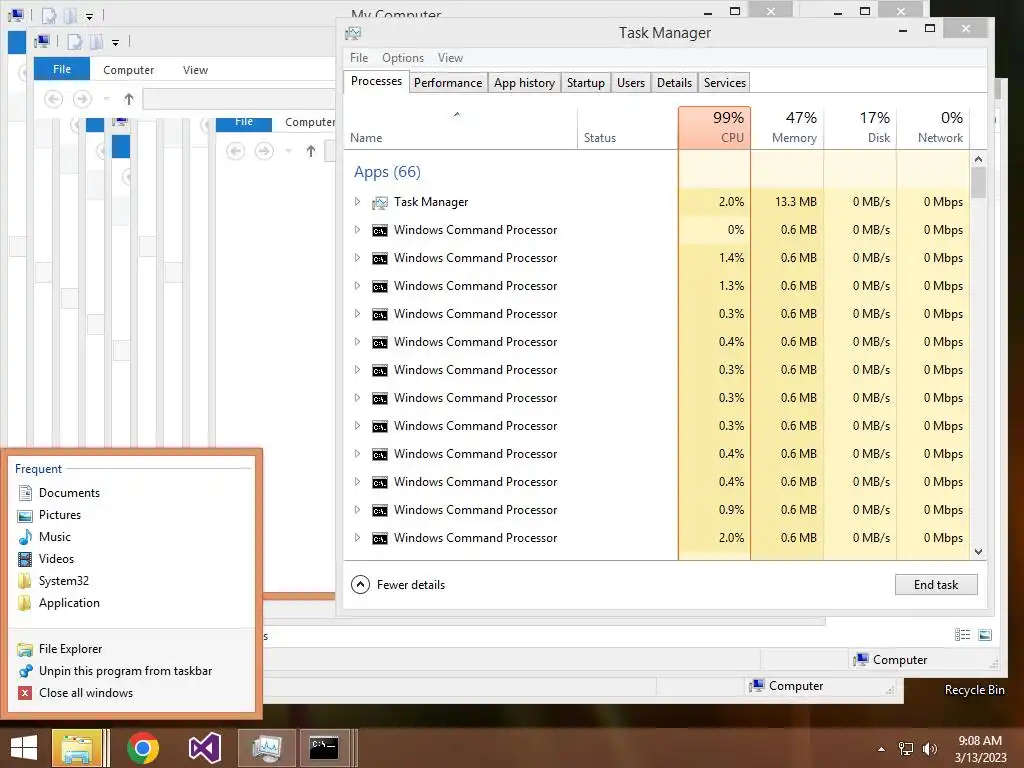The image size is (1024, 768).
Task: Show hidden system tray icons
Action: (882, 749)
